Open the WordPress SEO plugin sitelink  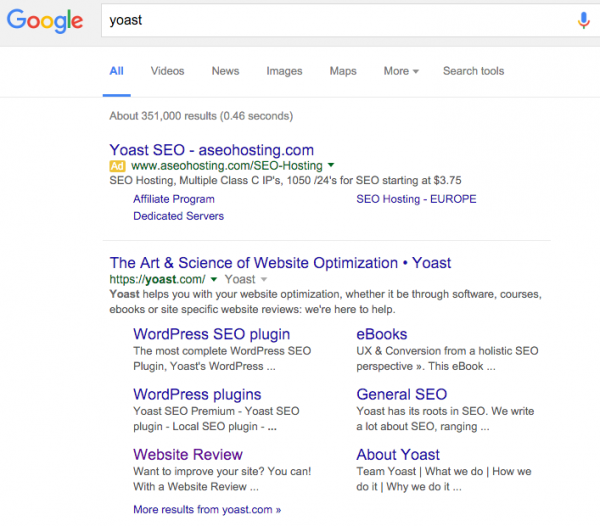[211, 334]
